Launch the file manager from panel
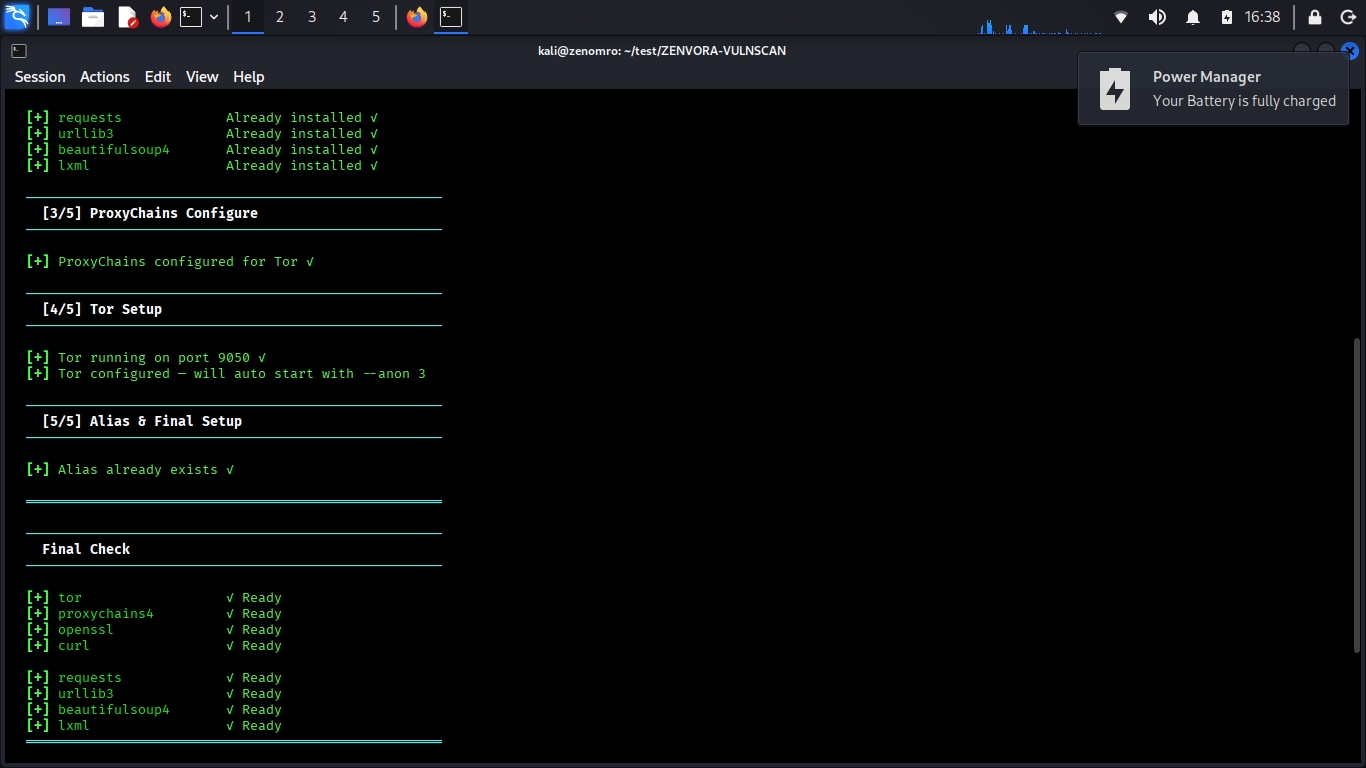Image resolution: width=1366 pixels, height=768 pixels. [x=93, y=17]
